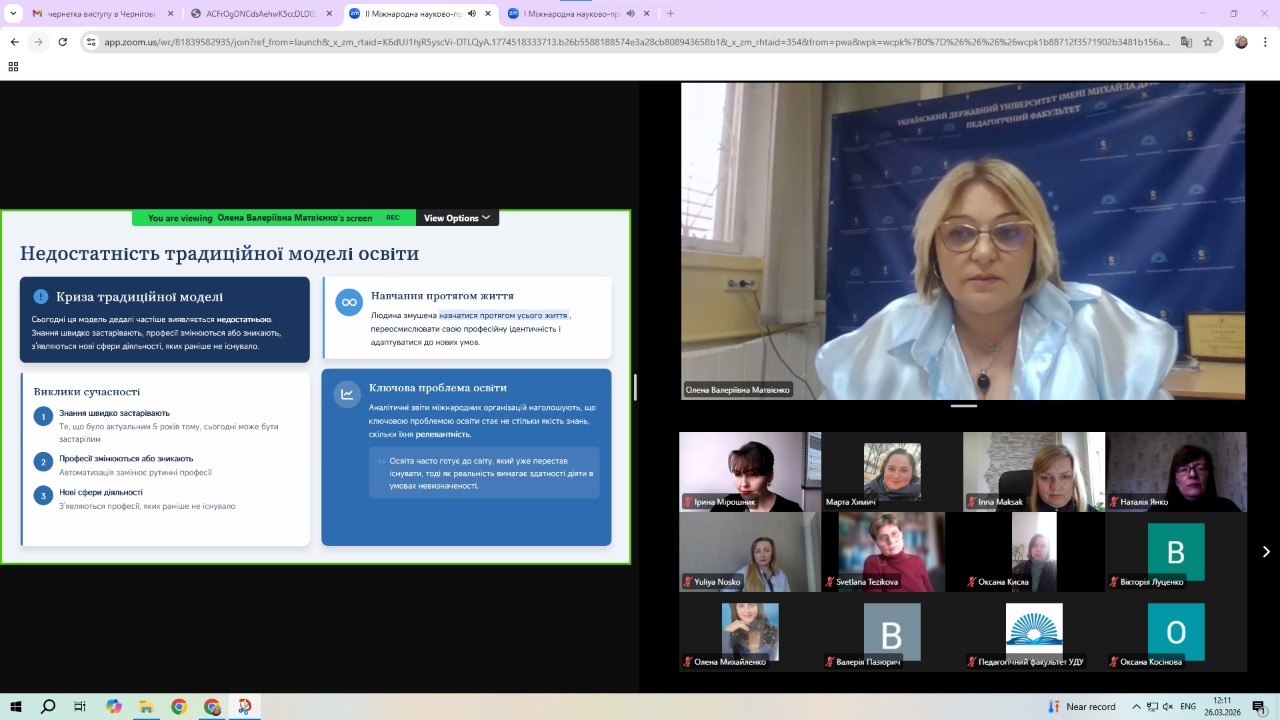Select Марта Химич's video thumbnail
Screen dimensions: 1280x720
[892, 471]
